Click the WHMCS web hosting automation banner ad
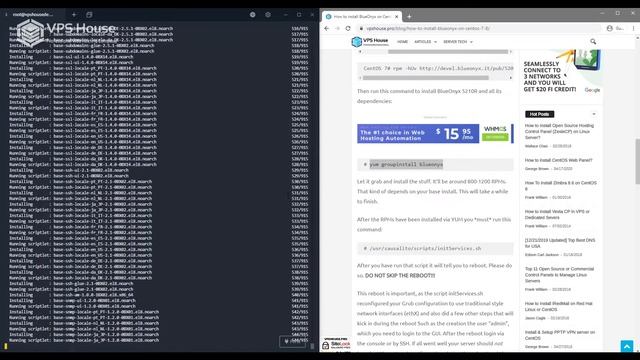The width and height of the screenshot is (640, 360). [435, 133]
